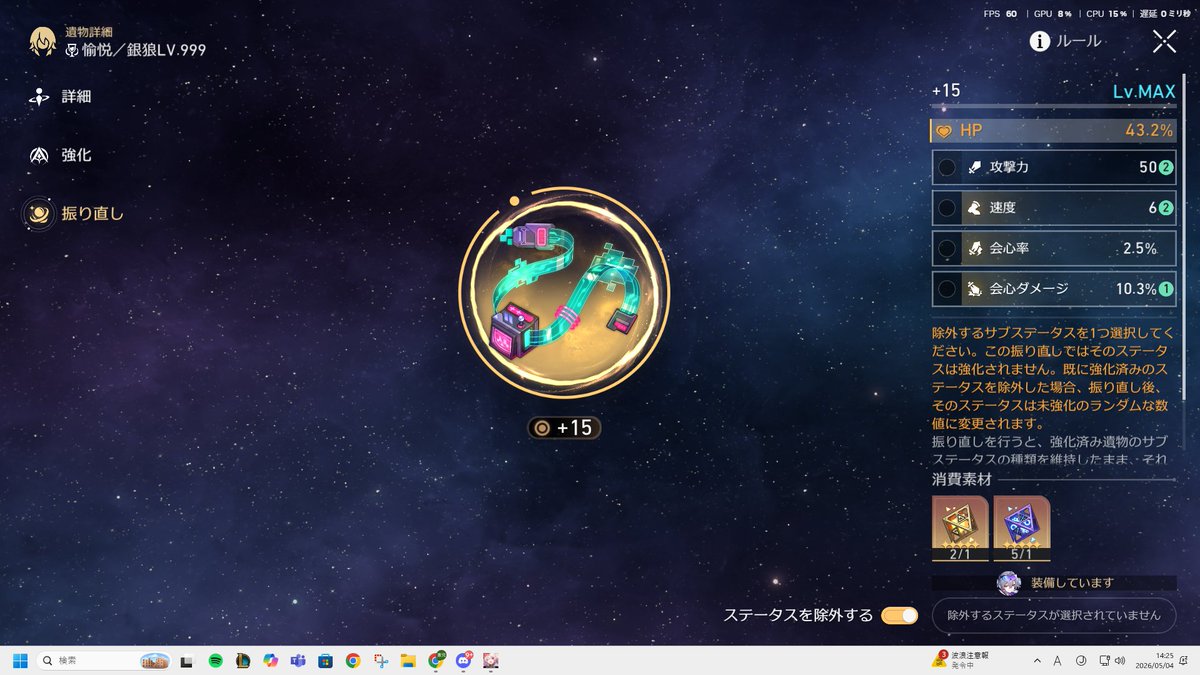
Task: Open the game's taskbar icon with pink-haired character
Action: (491, 660)
